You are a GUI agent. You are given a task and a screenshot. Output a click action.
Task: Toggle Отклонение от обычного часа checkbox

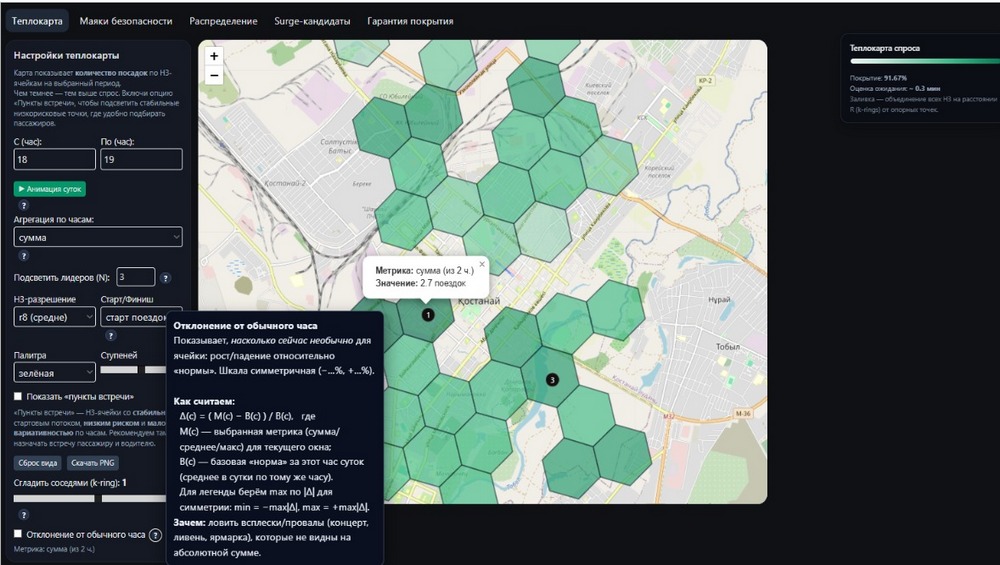tap(18, 534)
